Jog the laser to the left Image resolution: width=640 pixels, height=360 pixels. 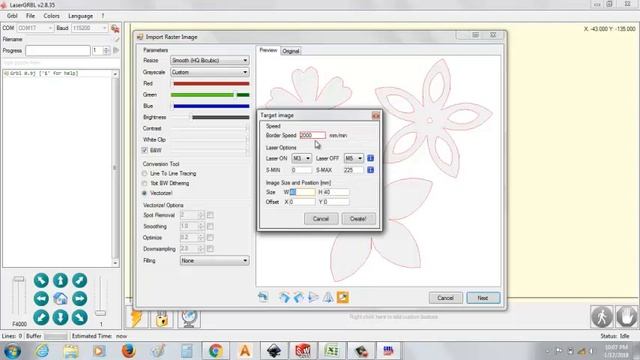point(41,299)
